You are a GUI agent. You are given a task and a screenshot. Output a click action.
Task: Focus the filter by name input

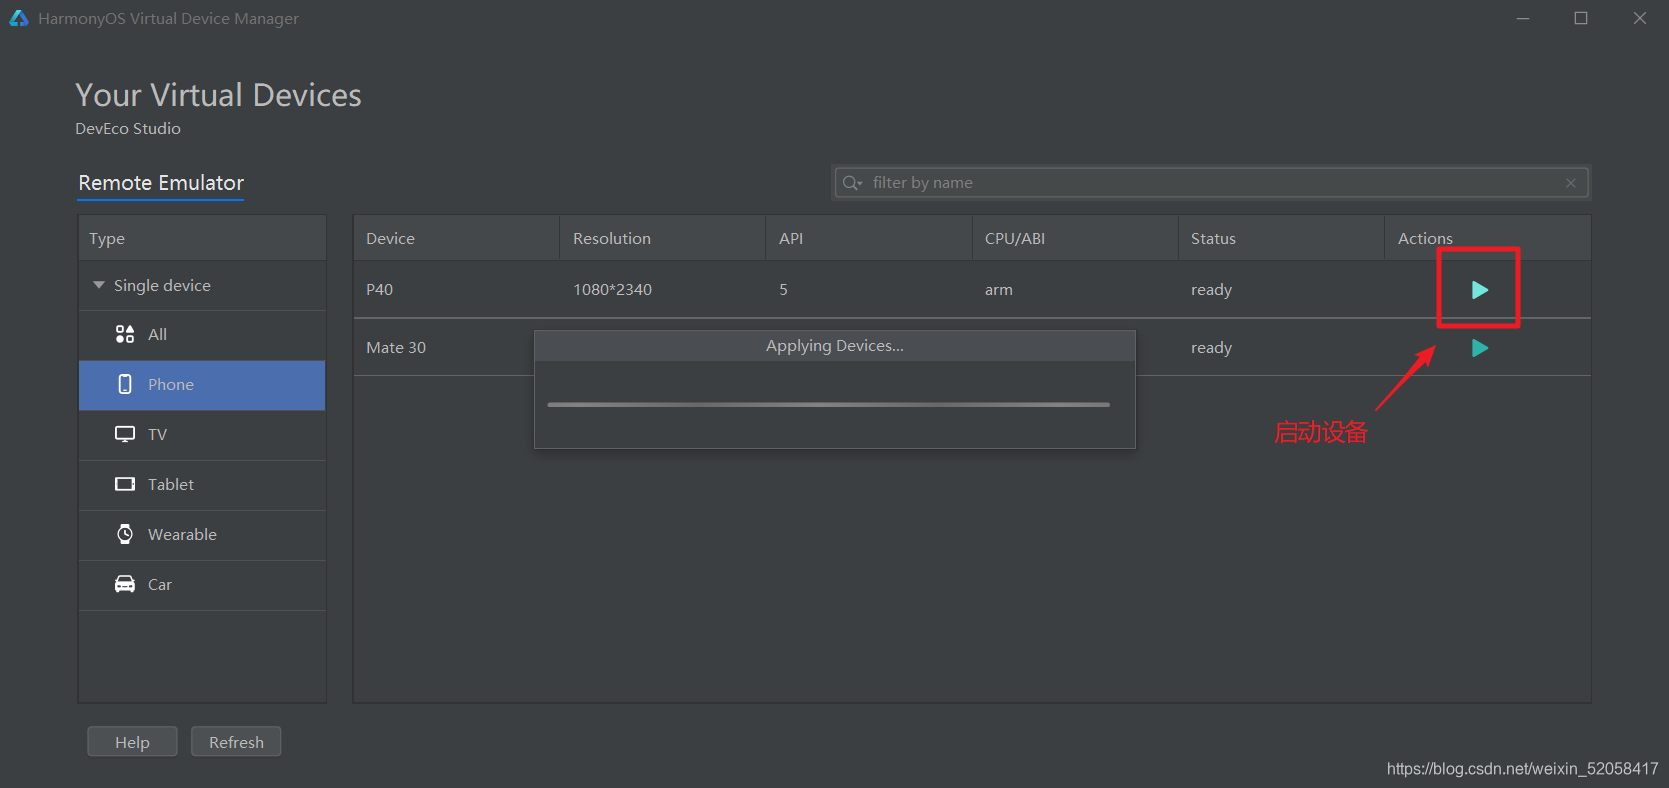[x=1211, y=183]
